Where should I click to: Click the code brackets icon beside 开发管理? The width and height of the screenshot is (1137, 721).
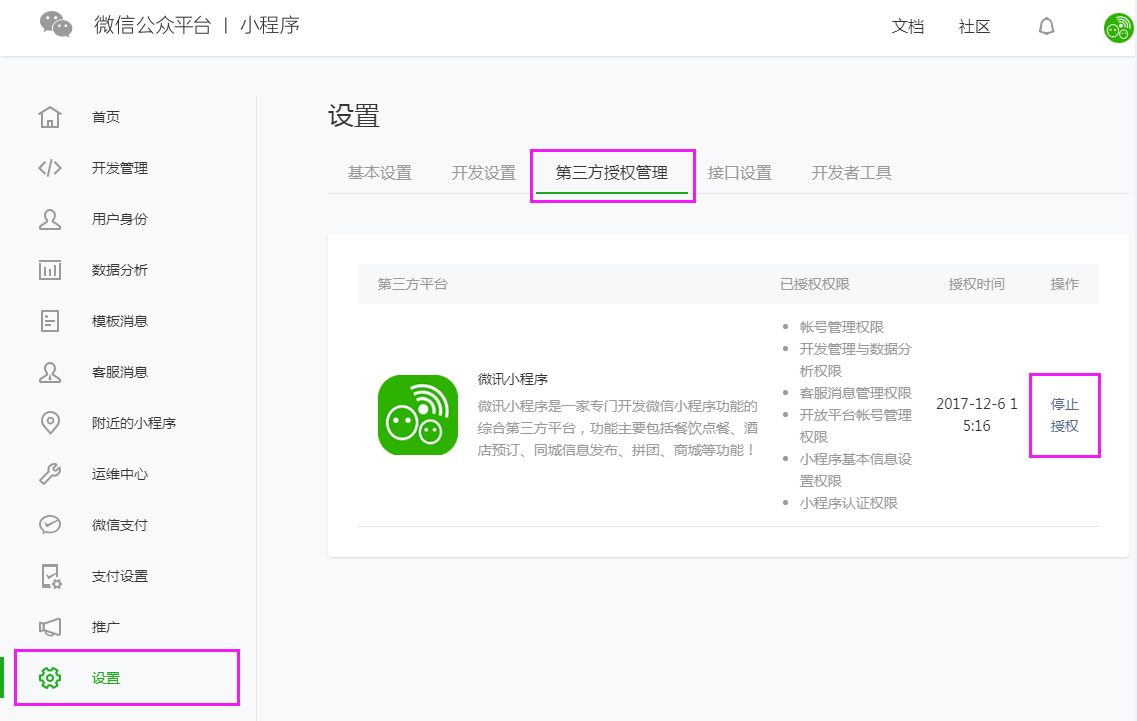[x=50, y=168]
